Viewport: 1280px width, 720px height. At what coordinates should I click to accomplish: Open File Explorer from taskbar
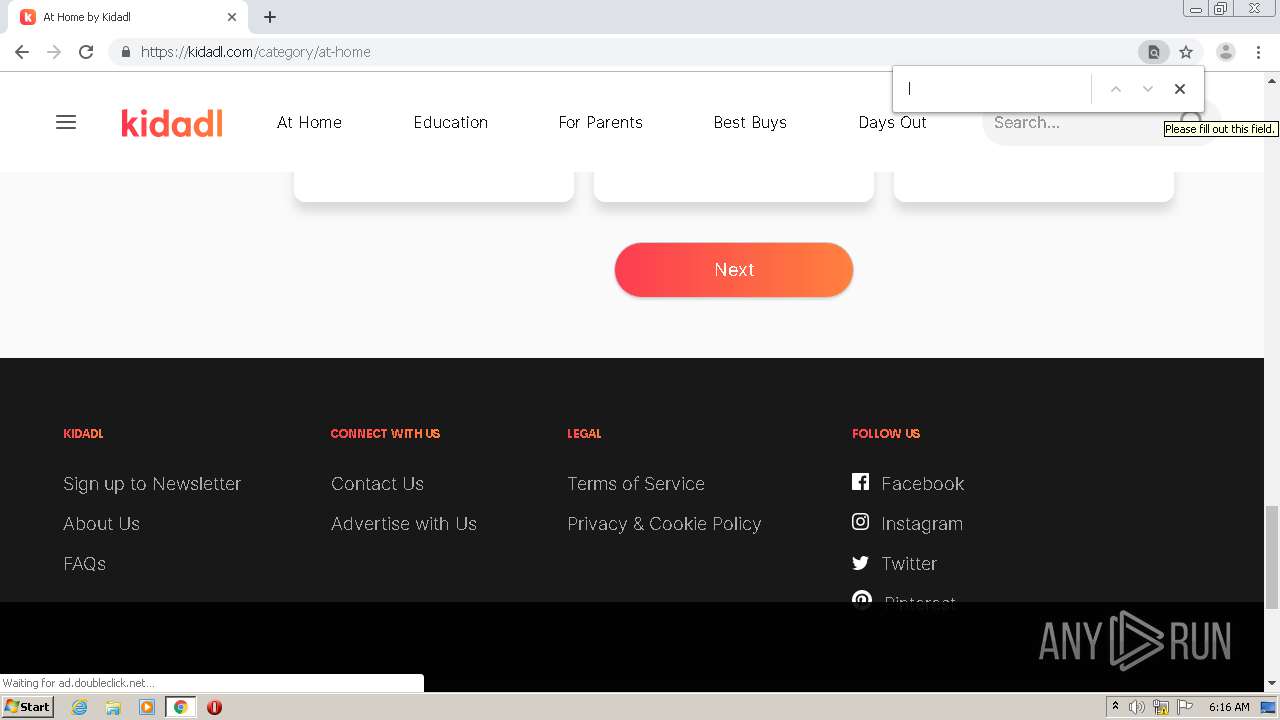(113, 707)
